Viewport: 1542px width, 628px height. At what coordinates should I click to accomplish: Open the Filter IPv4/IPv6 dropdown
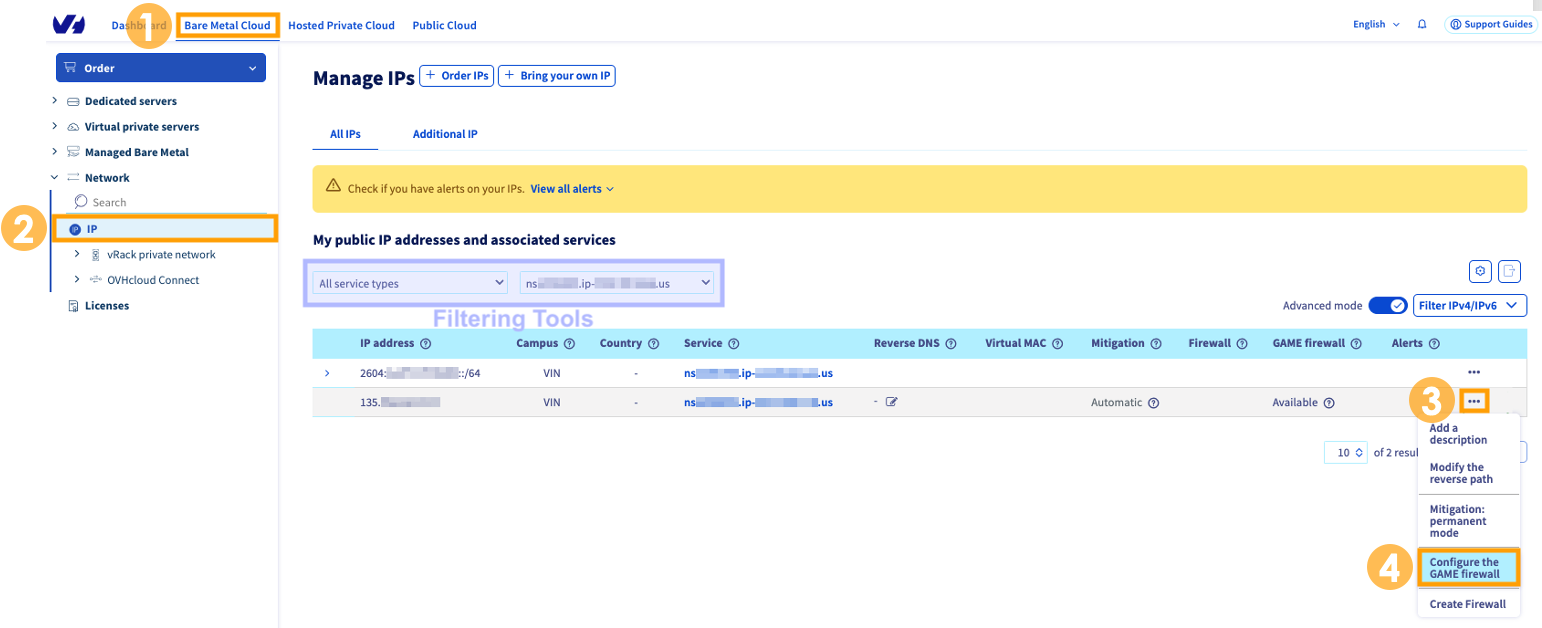(x=1469, y=305)
